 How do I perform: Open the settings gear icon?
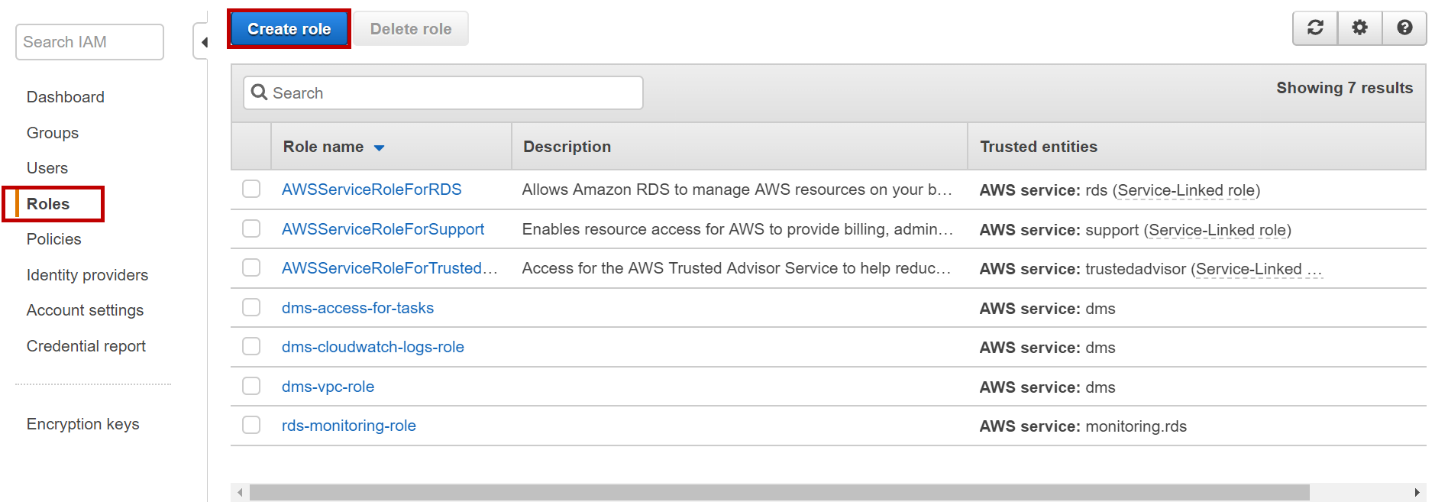point(1360,28)
